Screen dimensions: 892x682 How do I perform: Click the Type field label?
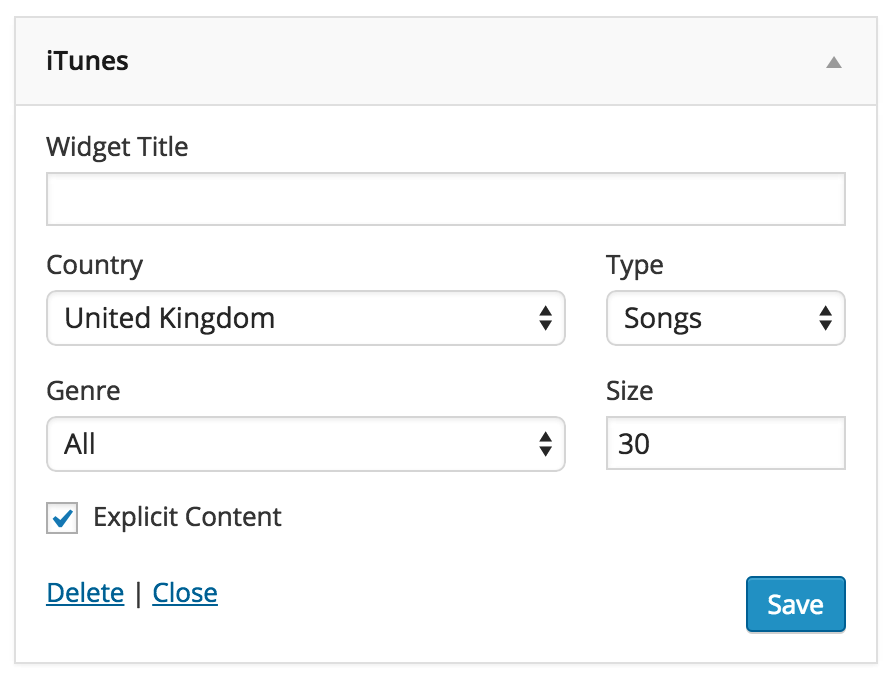tap(634, 266)
